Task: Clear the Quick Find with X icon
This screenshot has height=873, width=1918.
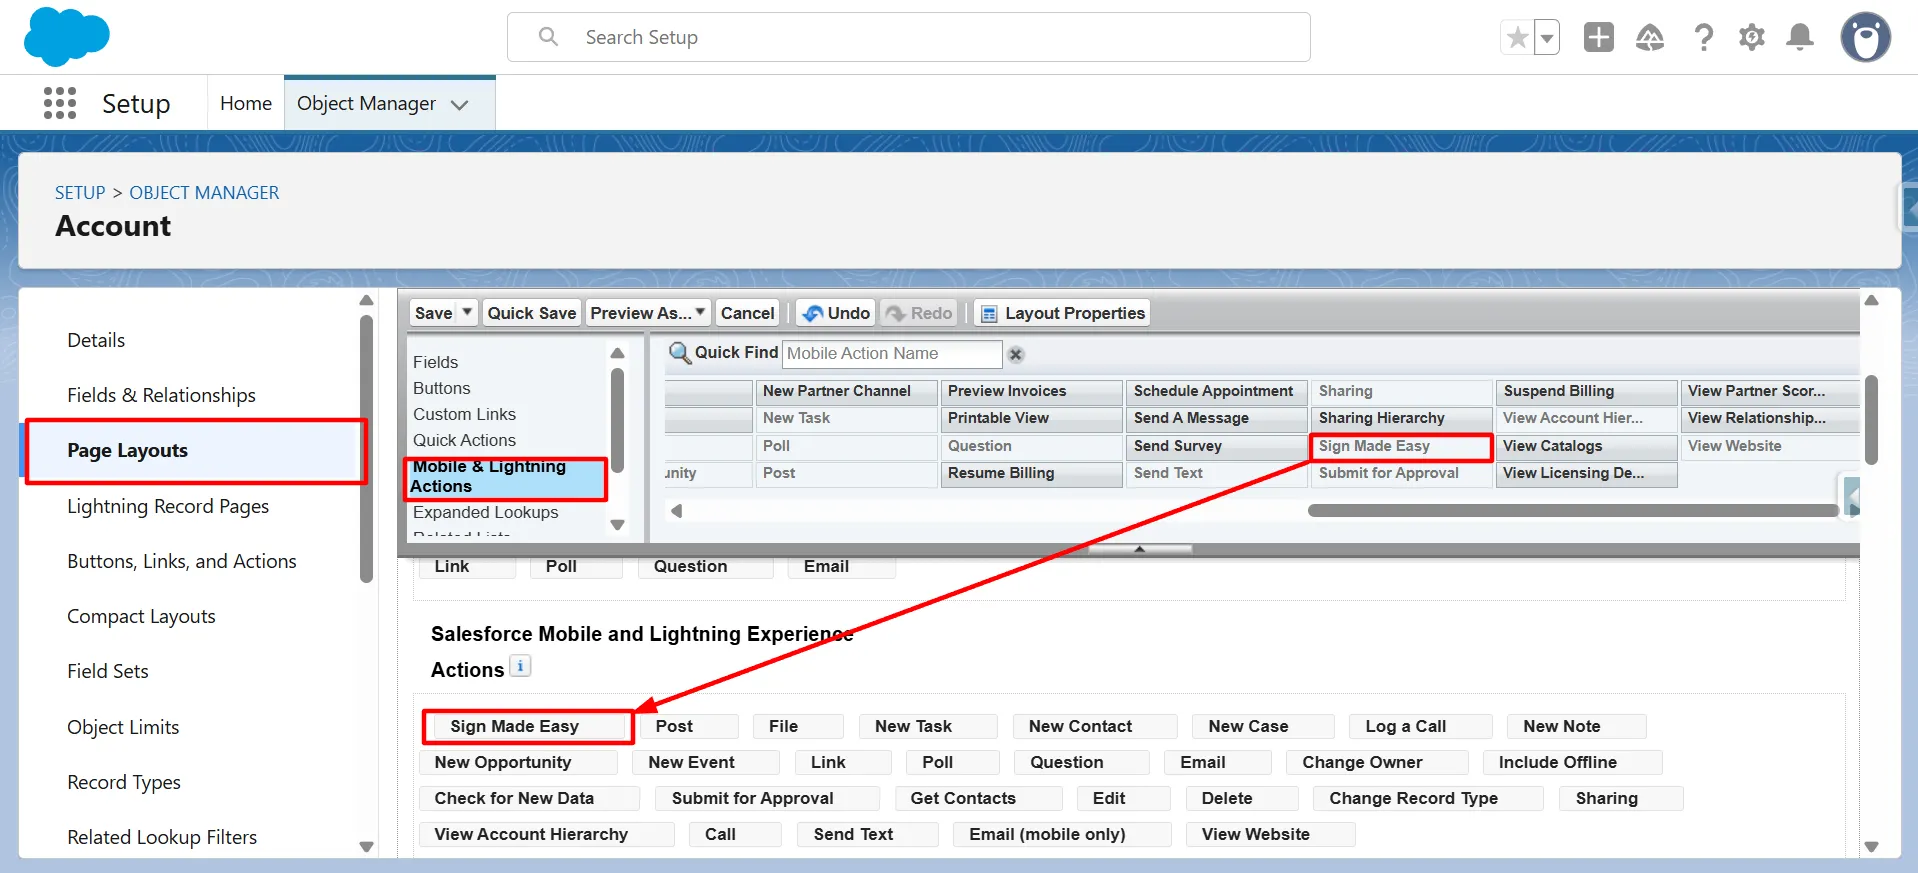Action: click(1016, 354)
